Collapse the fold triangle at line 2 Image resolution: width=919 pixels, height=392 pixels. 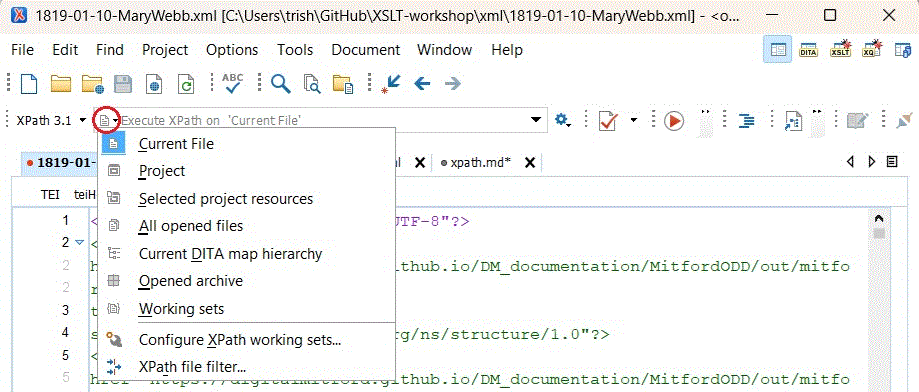[x=80, y=243]
